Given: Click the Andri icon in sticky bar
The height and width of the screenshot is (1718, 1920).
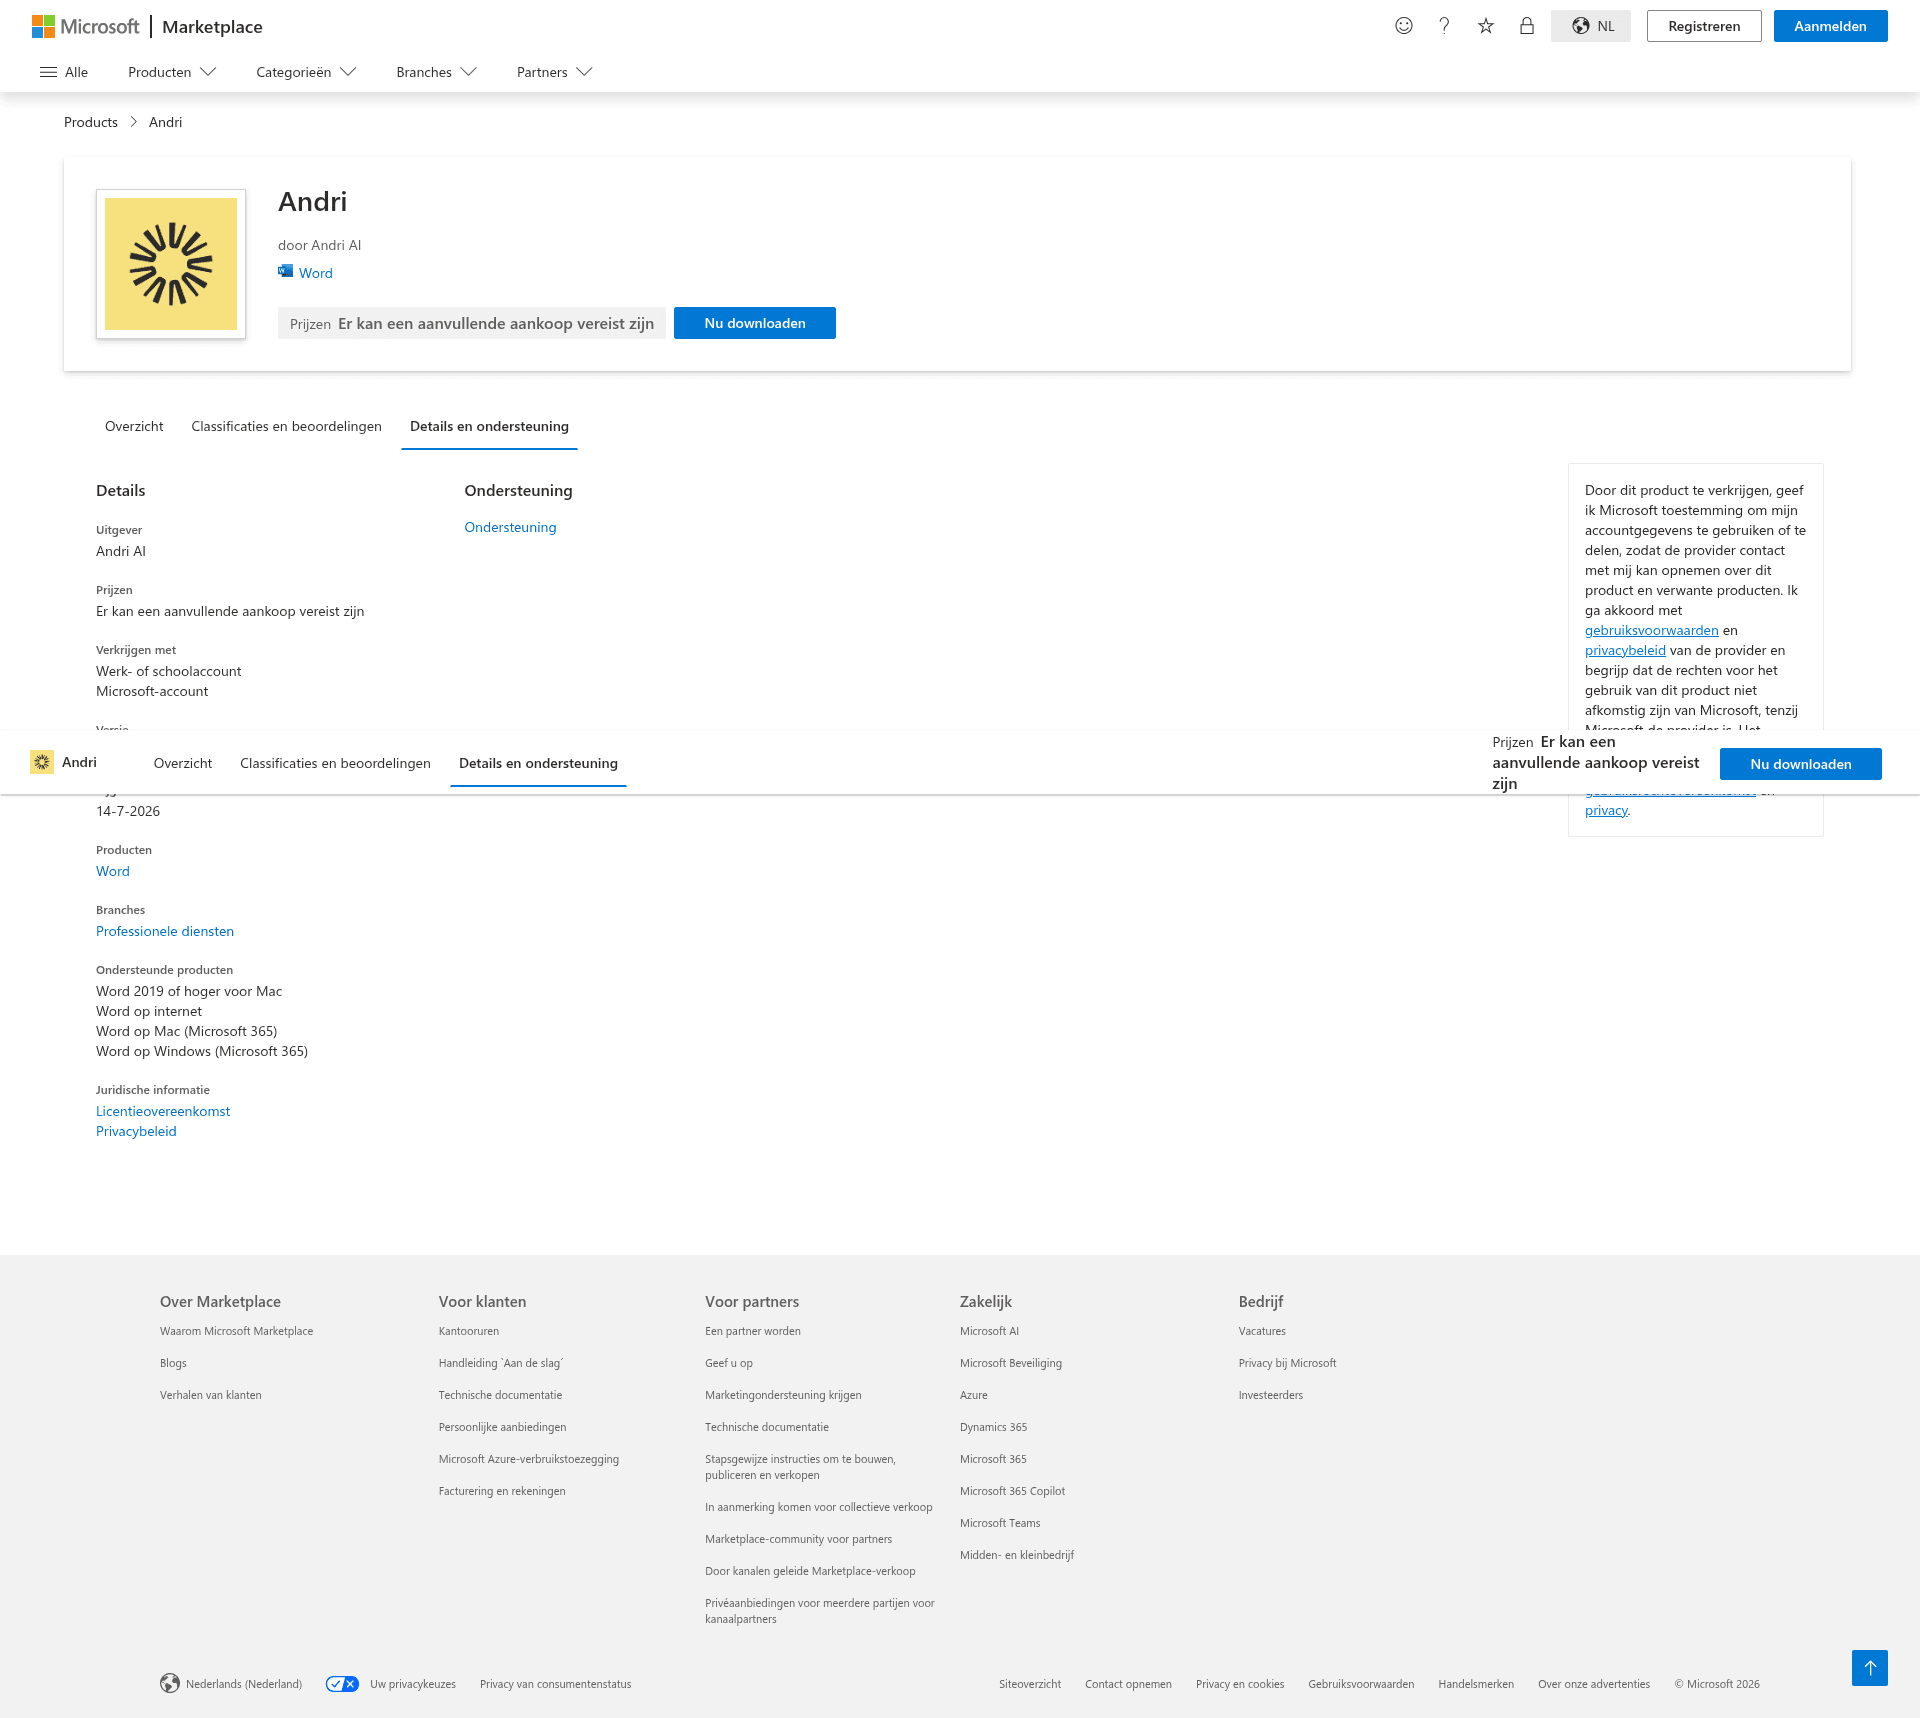Looking at the screenshot, I should point(42,762).
